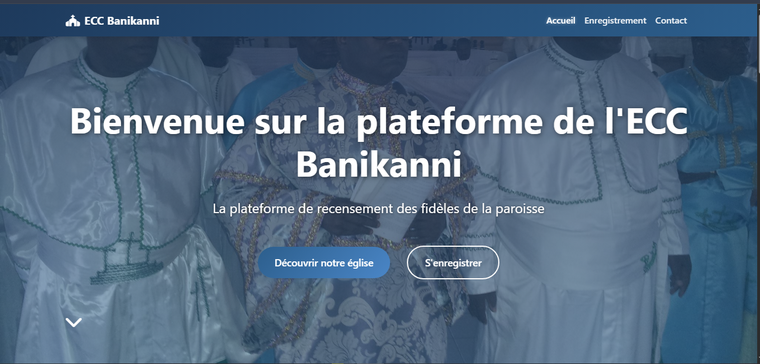The height and width of the screenshot is (364, 760).
Task: Click the dark strip above the navbar
Action: pos(380,2)
